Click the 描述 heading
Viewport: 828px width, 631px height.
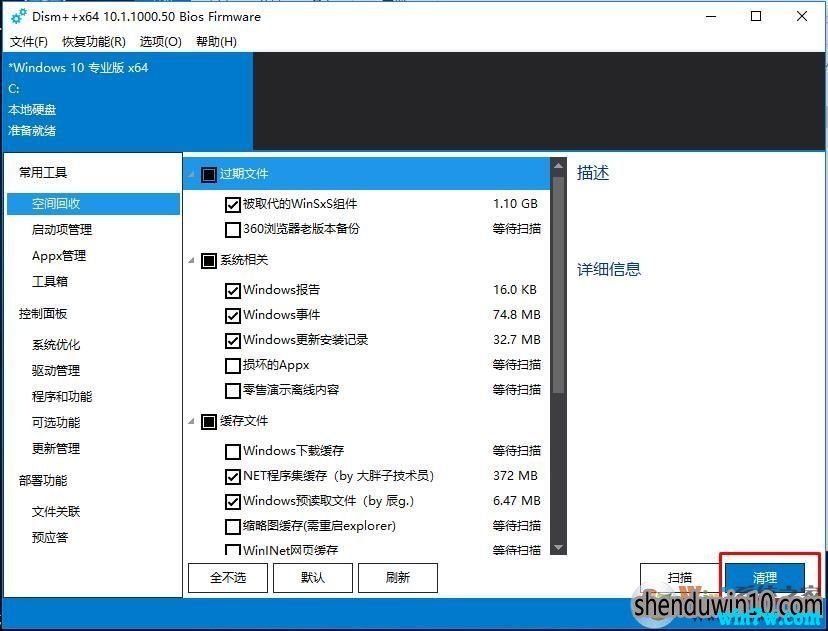593,173
